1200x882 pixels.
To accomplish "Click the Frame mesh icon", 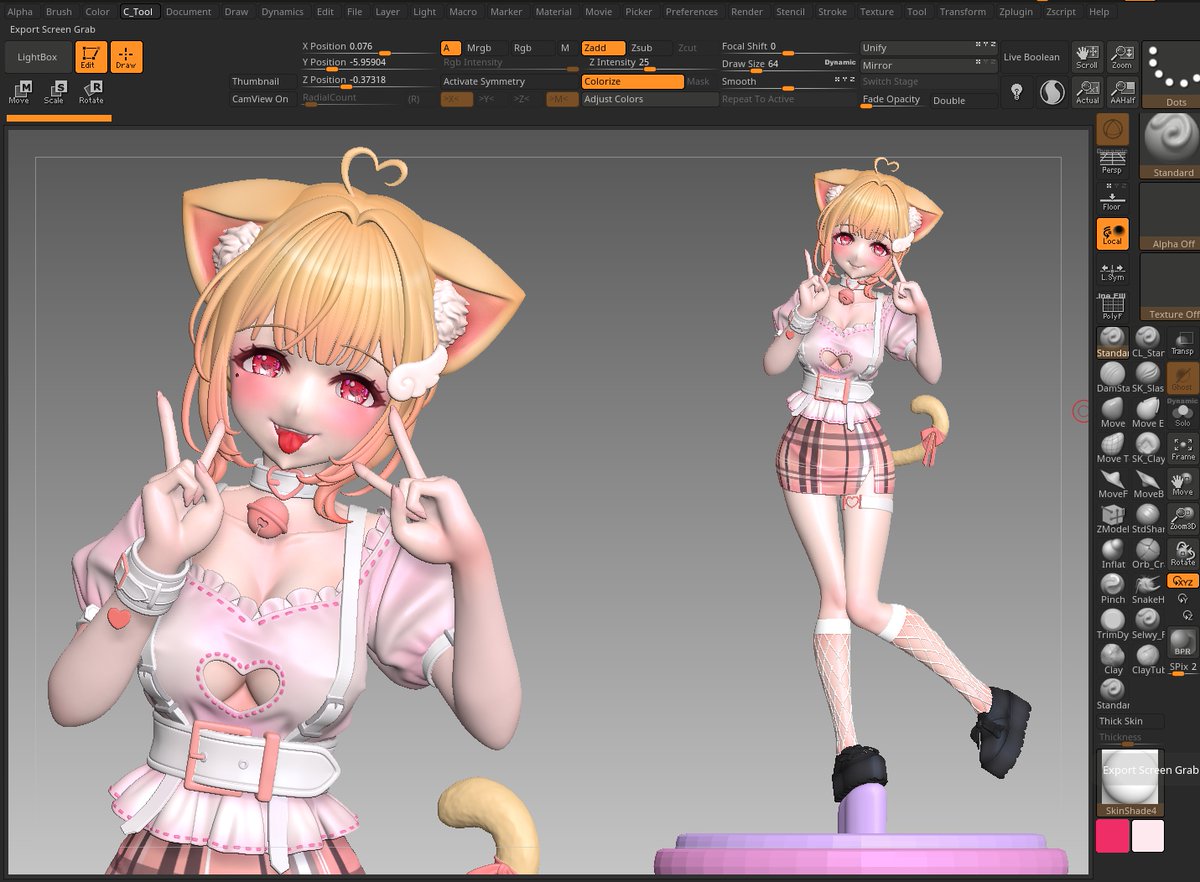I will (x=1182, y=448).
